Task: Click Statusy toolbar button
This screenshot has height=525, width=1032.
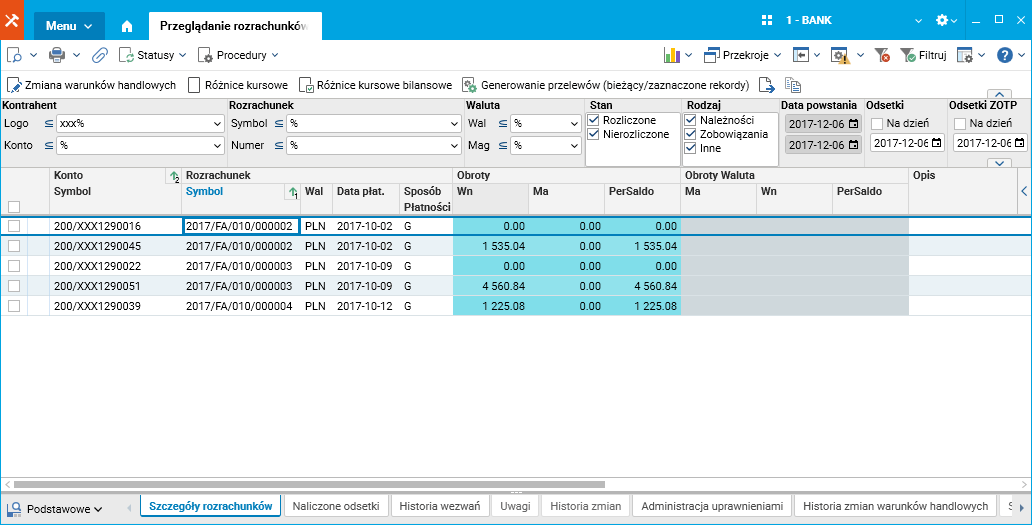Action: coord(153,55)
